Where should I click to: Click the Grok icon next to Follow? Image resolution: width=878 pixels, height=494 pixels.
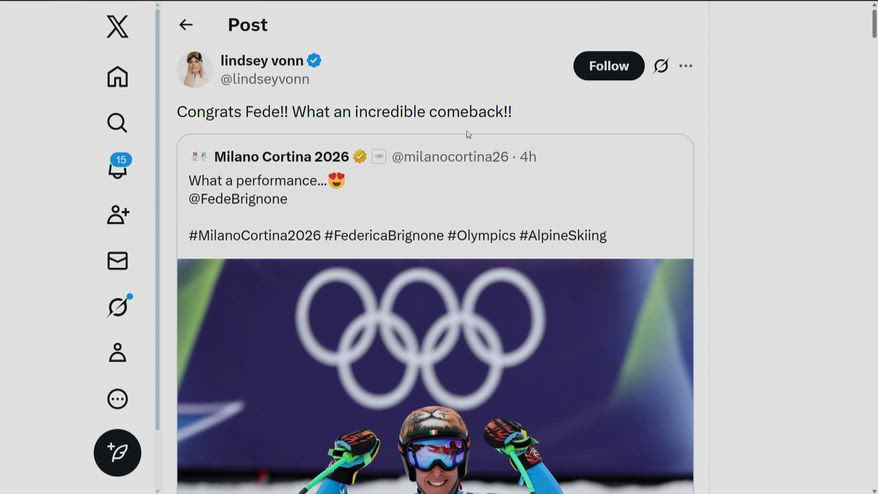[x=661, y=66]
